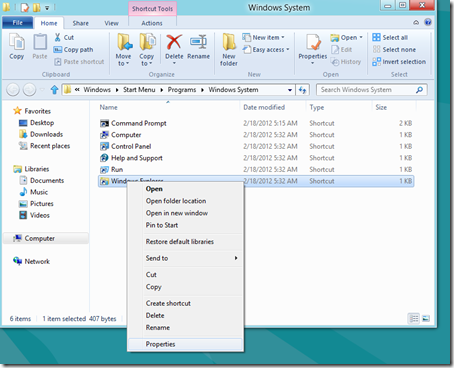Click the Help and Support shortcut icon

[x=104, y=158]
